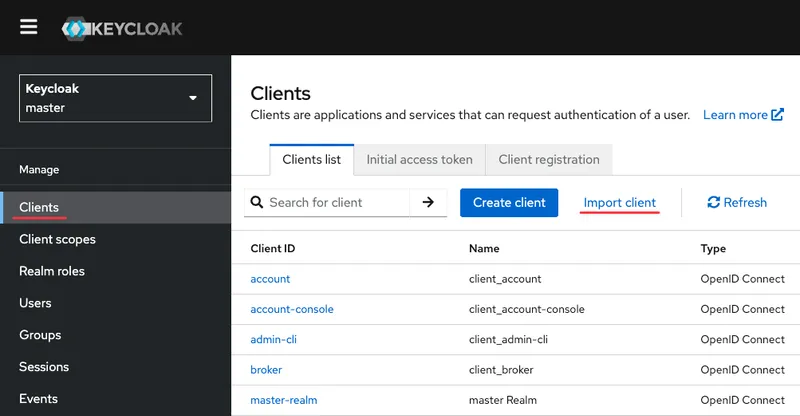Click the search arrow submit button
Viewport: 800px width, 416px height.
coord(428,202)
